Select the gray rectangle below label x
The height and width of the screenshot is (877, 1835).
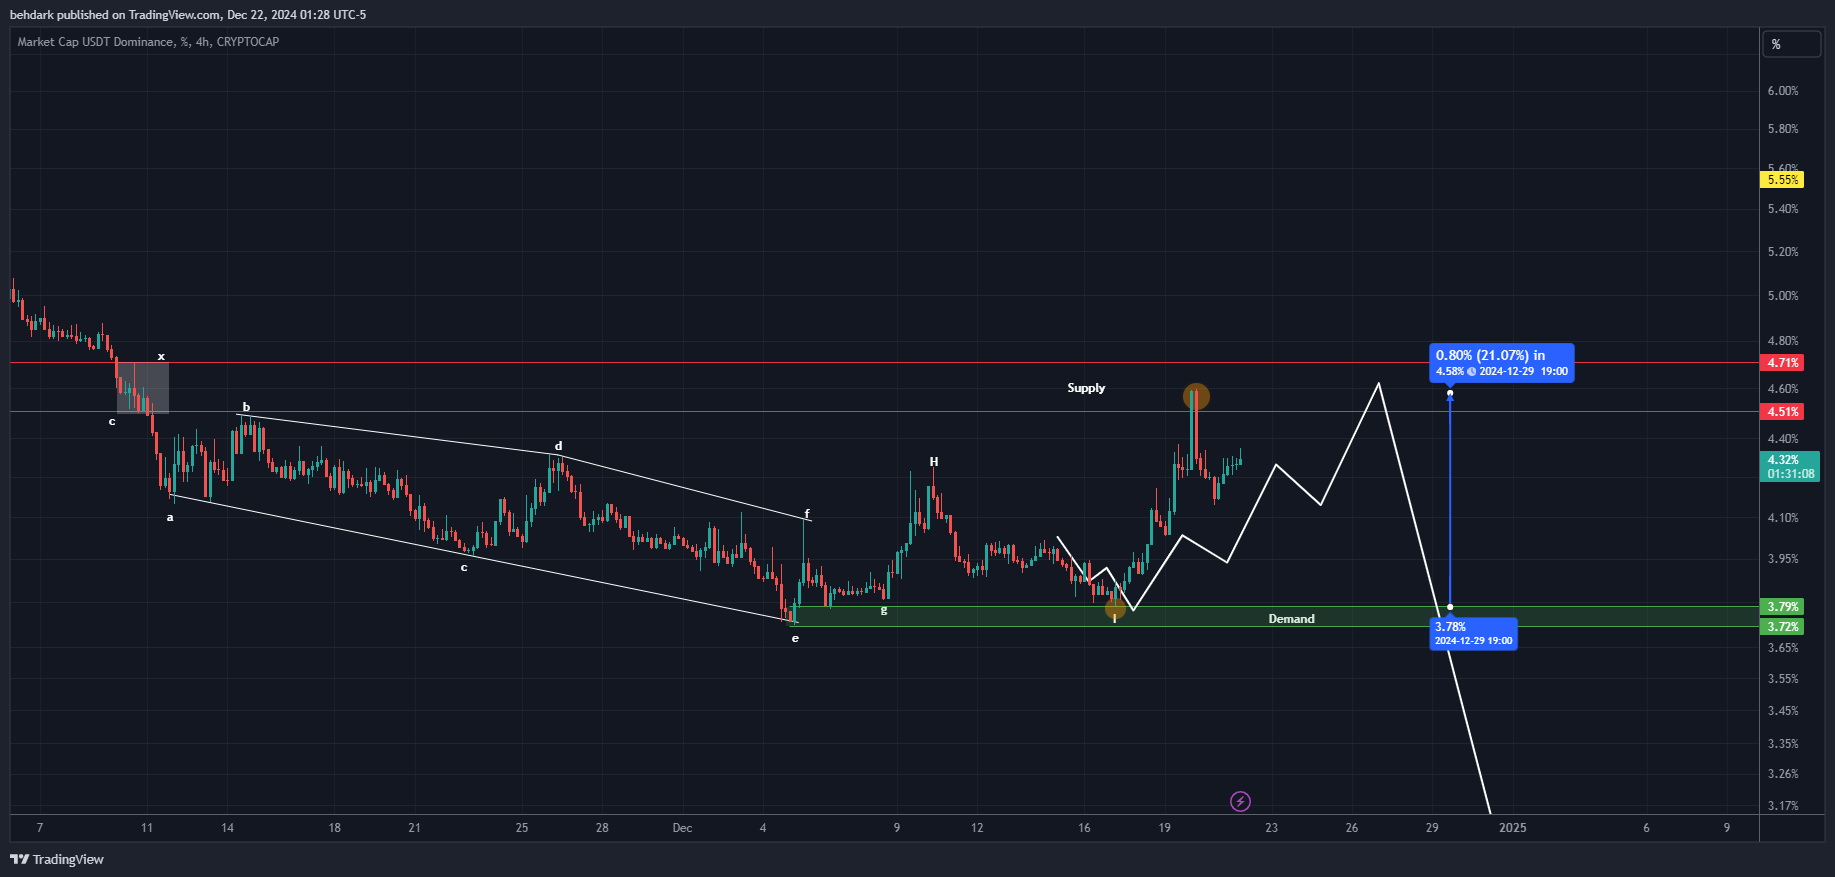(143, 388)
